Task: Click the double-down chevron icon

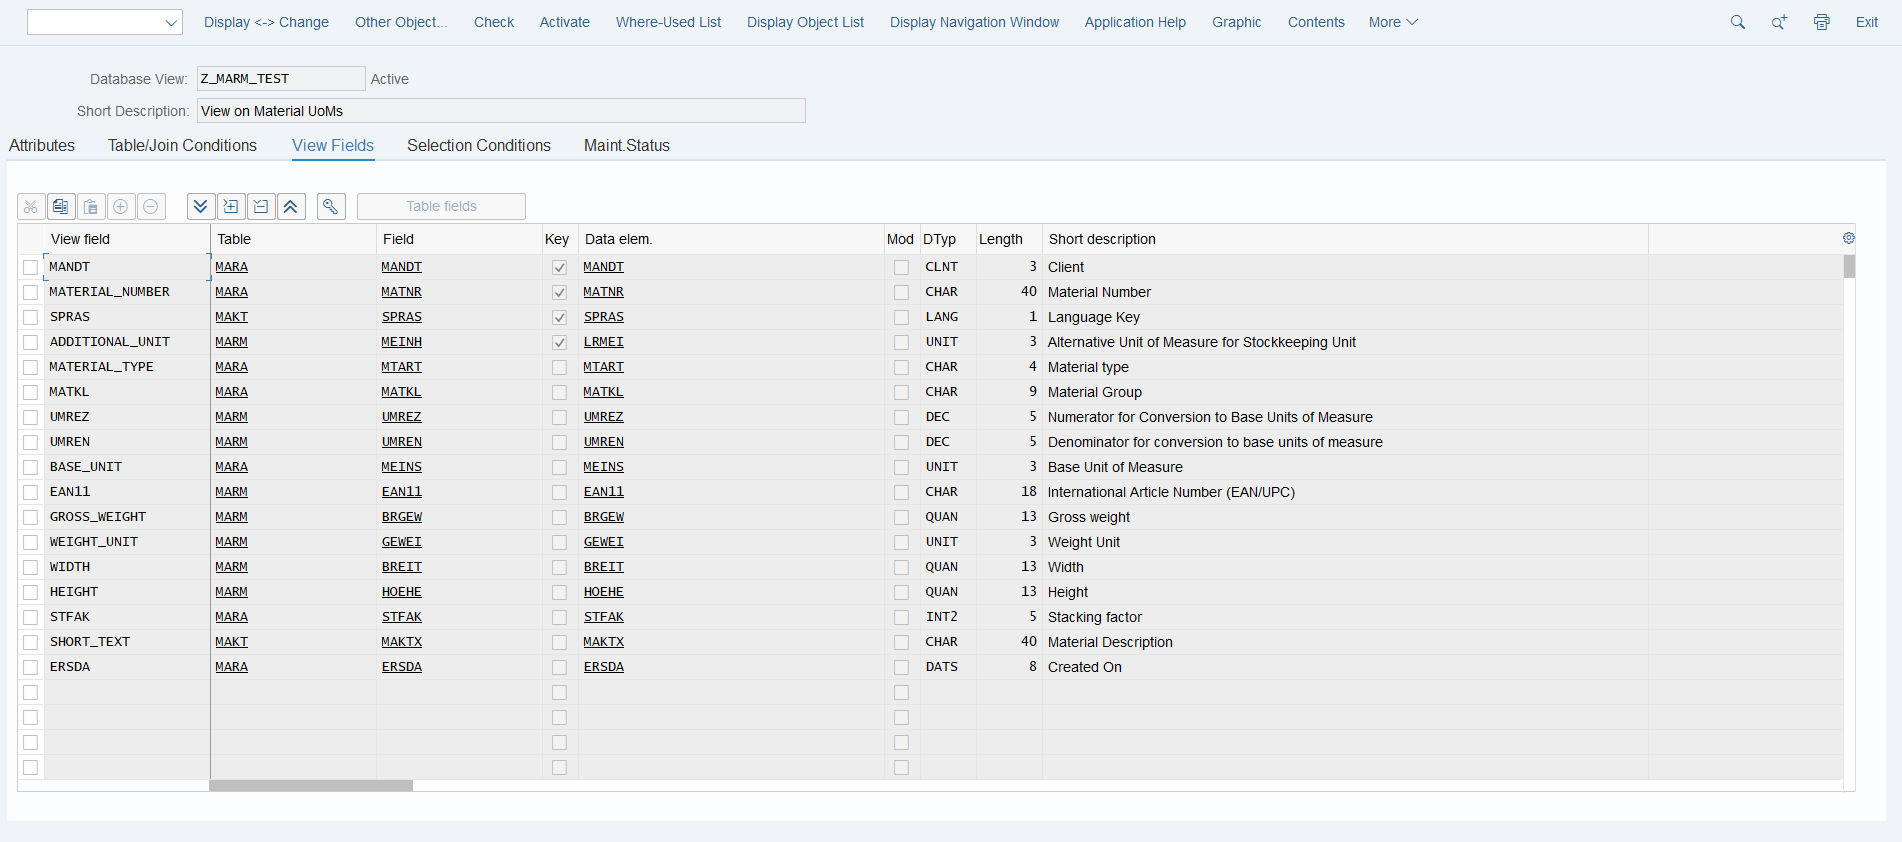Action: 201,206
